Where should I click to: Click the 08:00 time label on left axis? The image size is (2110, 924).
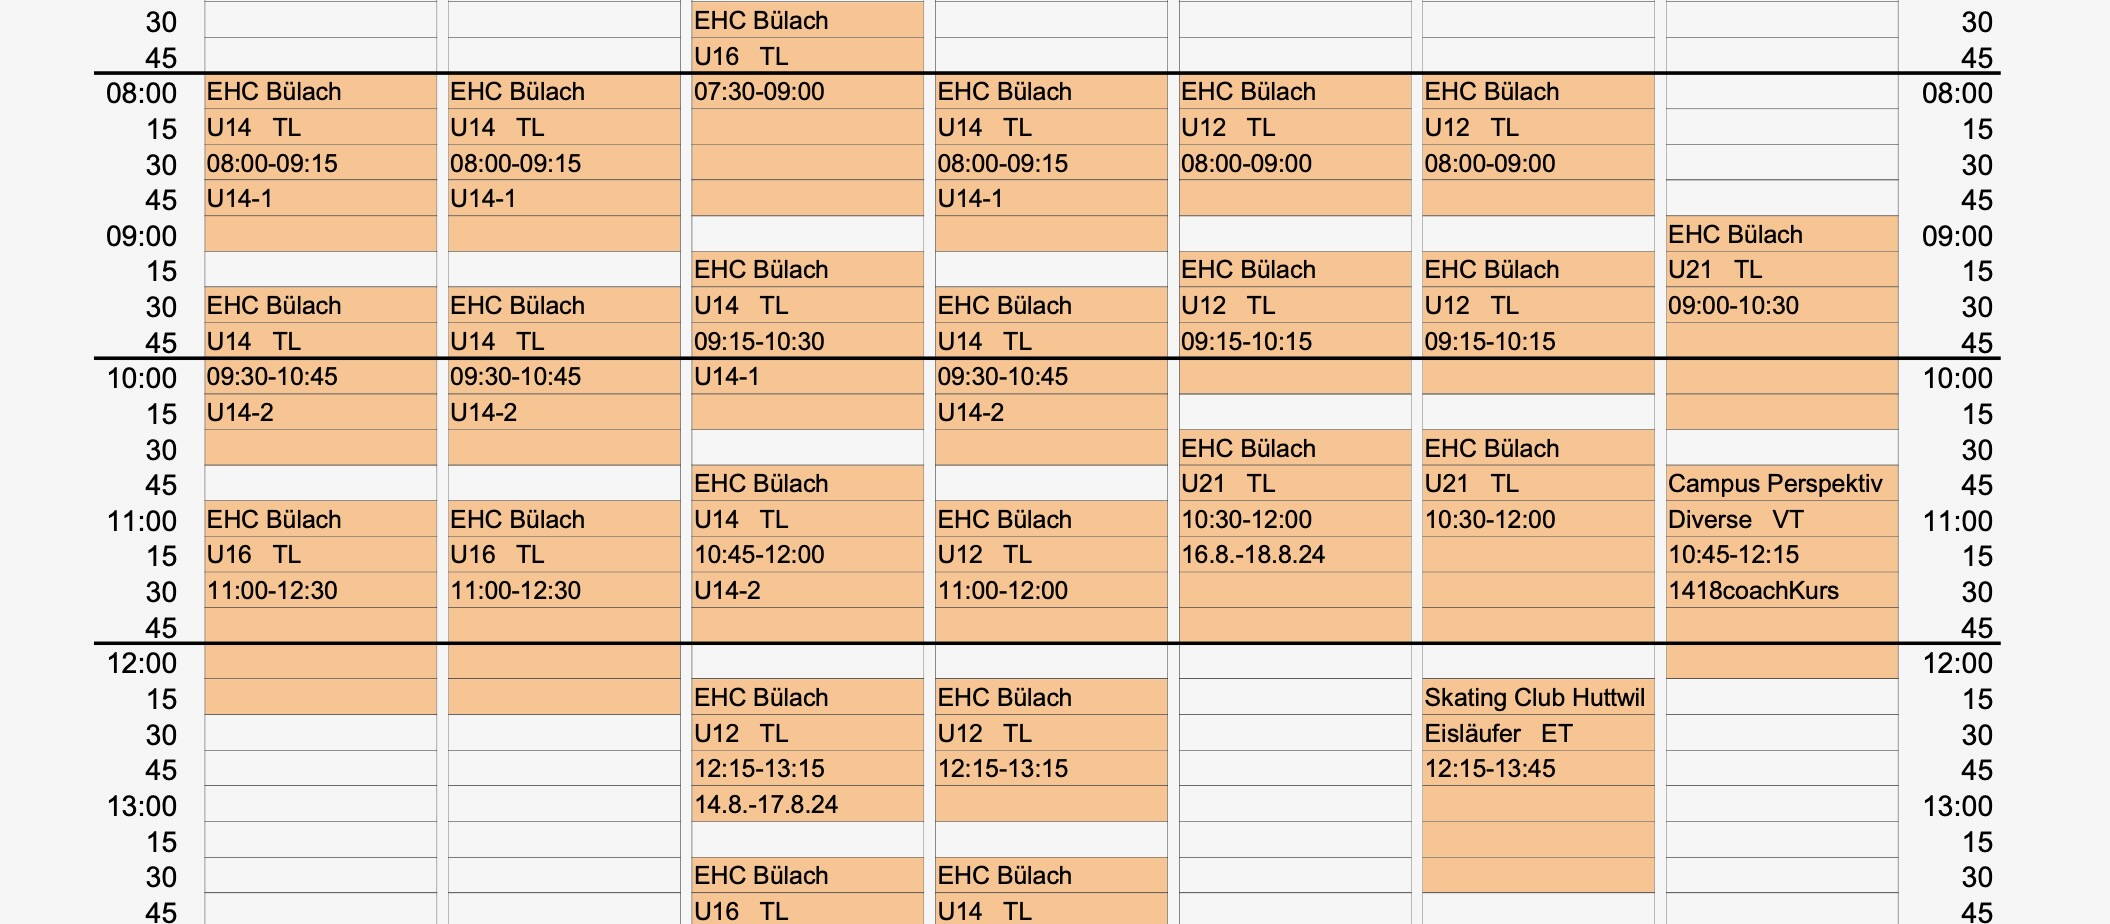[x=141, y=94]
